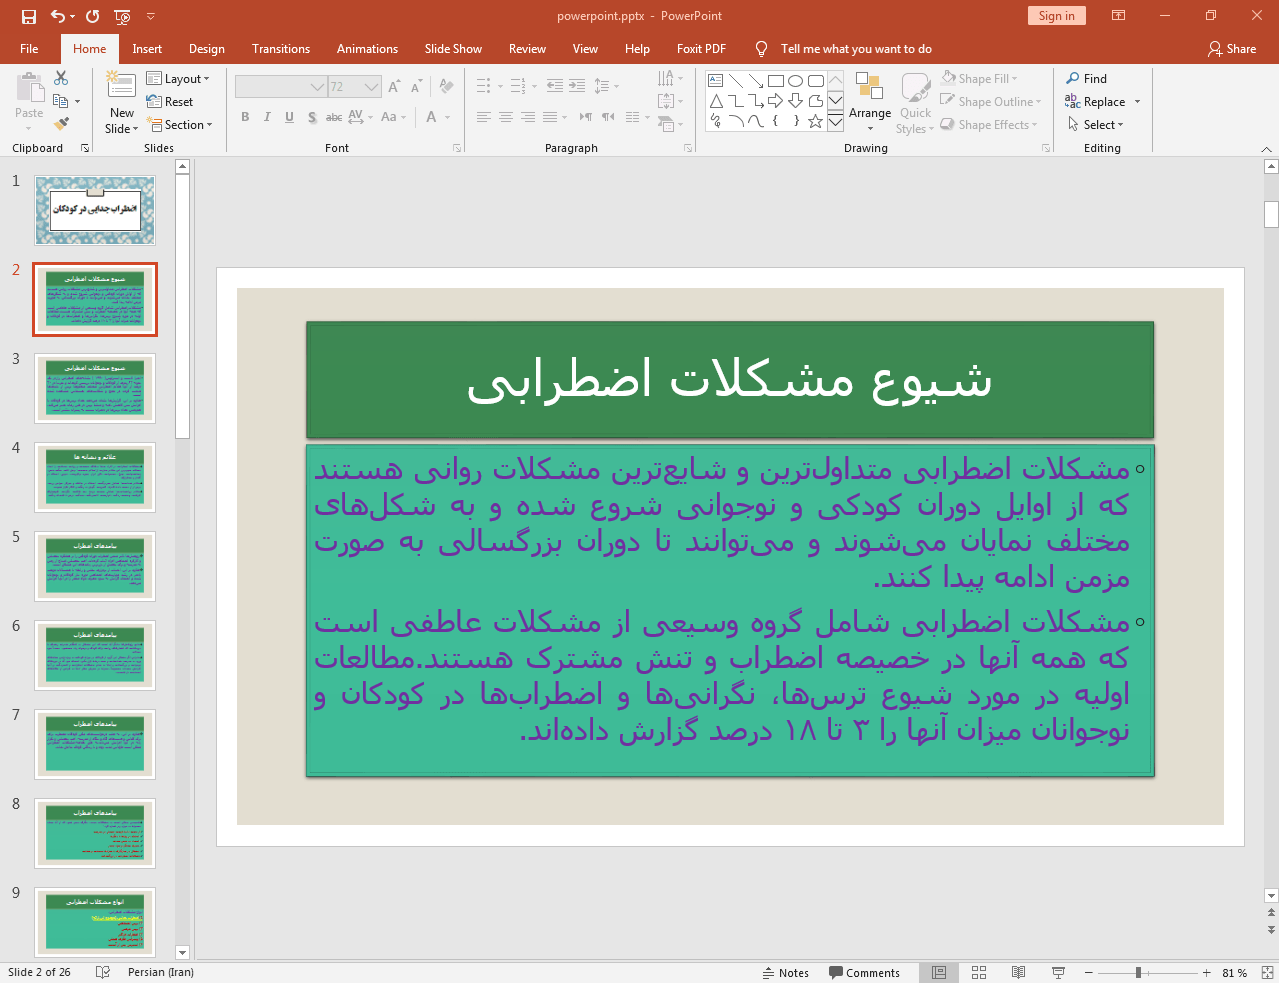
Task: Undo the last action
Action: tap(58, 16)
